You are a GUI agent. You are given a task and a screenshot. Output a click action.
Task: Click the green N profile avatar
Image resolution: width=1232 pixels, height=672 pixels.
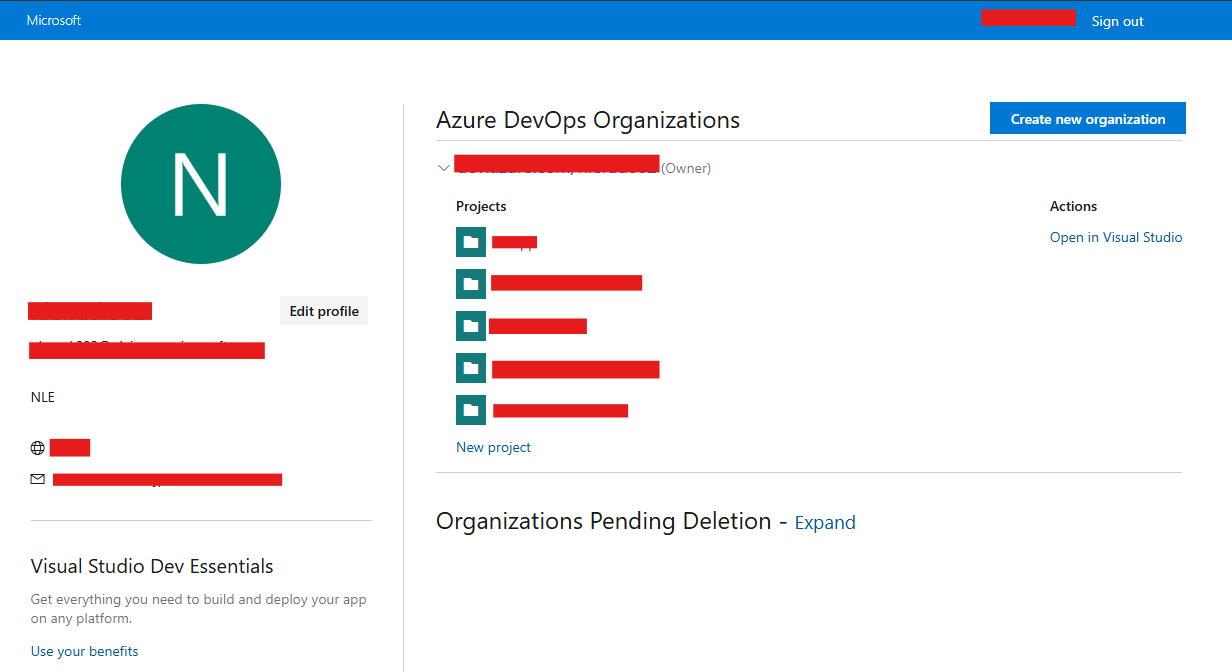coord(201,184)
